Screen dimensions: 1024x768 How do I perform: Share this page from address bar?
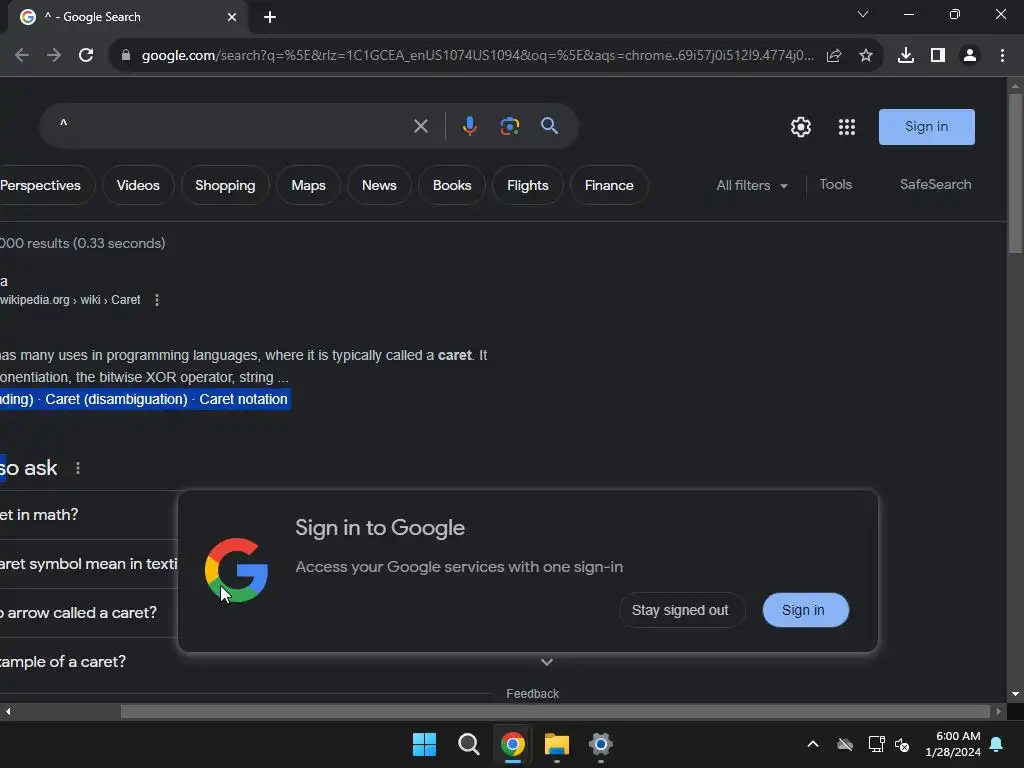(834, 56)
